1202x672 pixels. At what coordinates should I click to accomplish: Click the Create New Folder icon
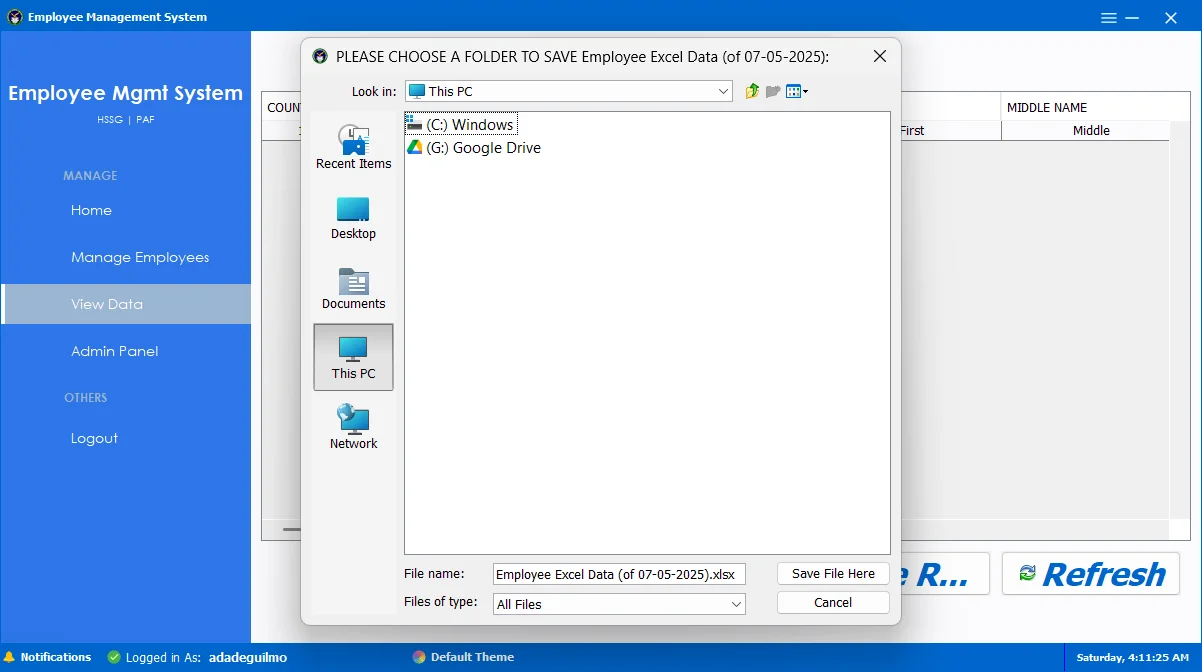[x=773, y=91]
